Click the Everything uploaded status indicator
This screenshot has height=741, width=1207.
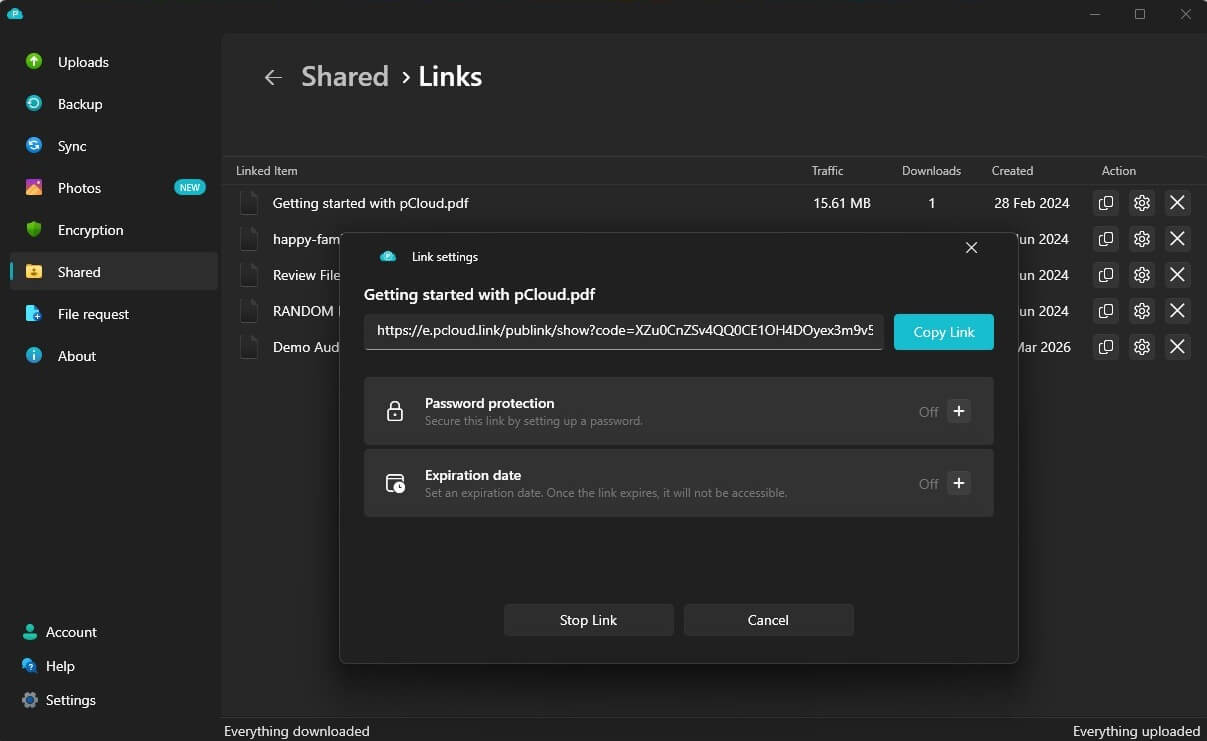click(1136, 731)
